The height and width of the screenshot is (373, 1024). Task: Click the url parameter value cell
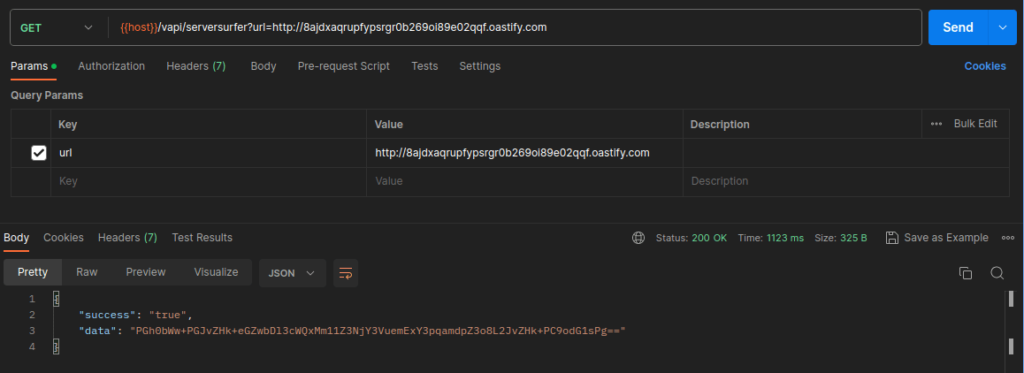[524, 153]
